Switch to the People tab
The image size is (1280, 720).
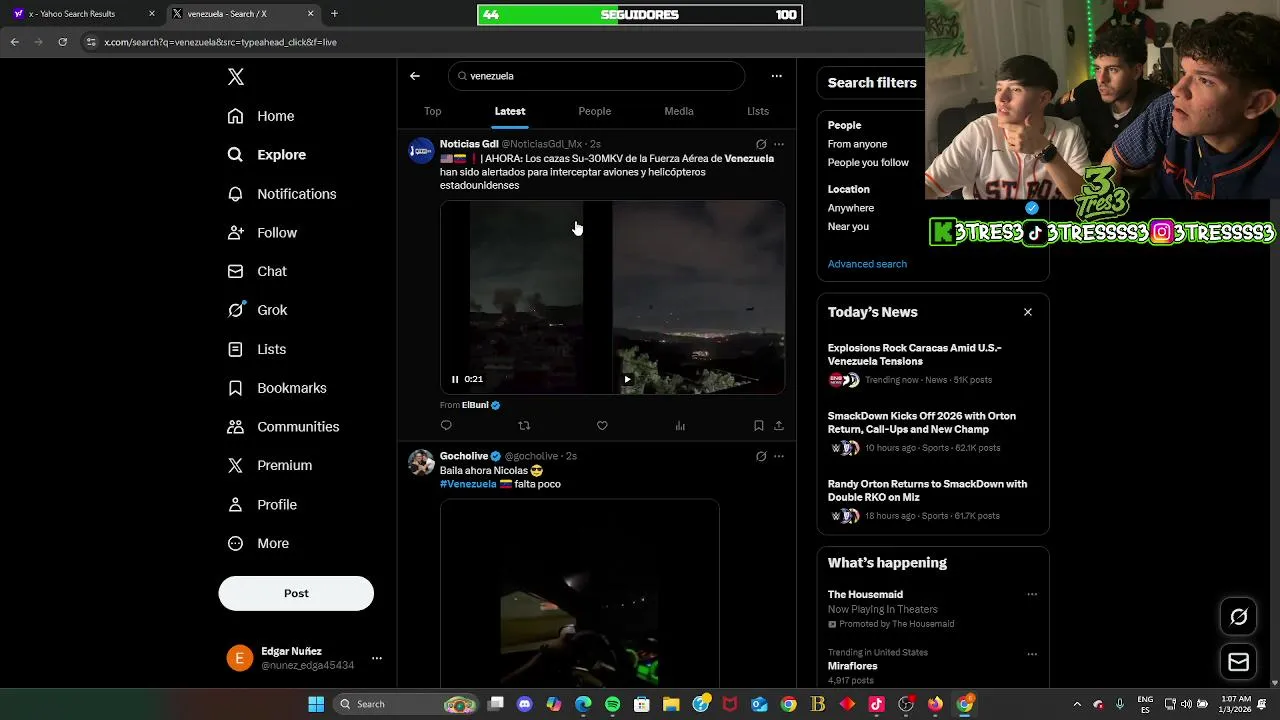594,111
